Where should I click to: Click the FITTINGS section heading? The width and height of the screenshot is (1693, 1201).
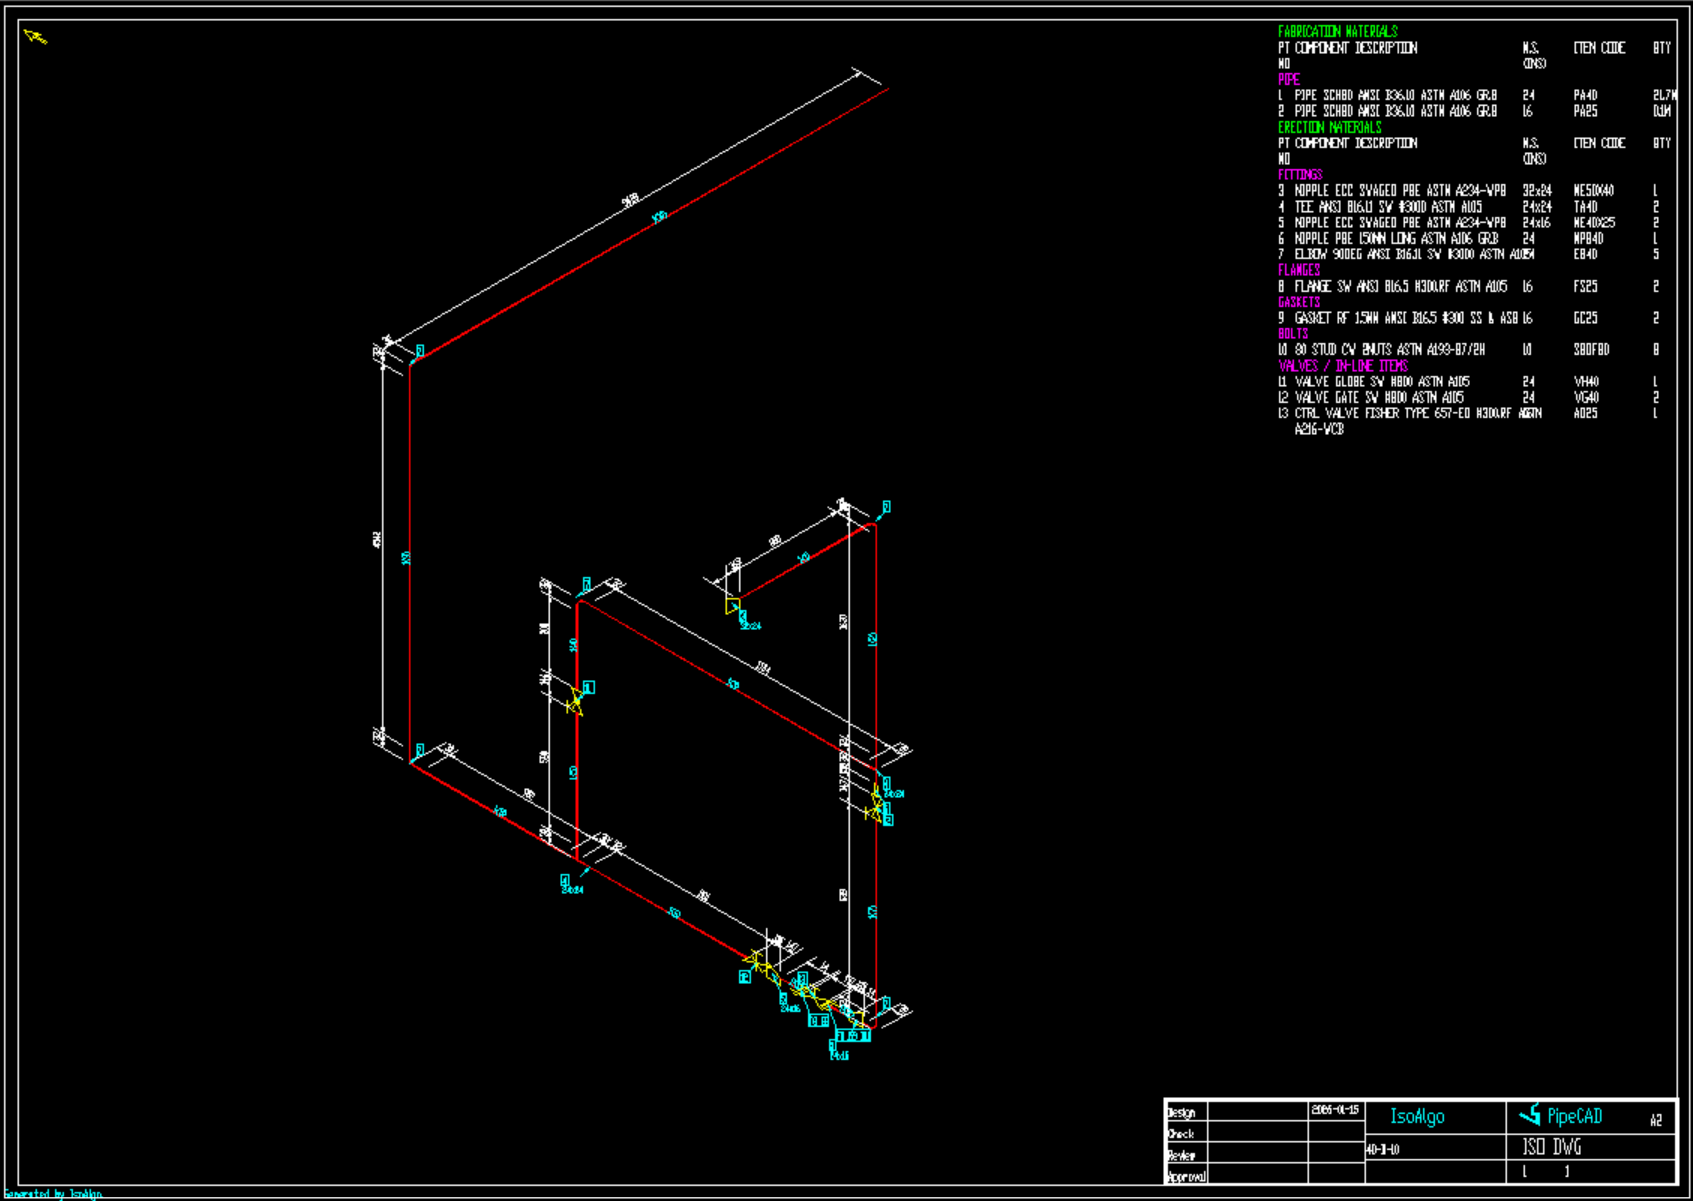(1300, 175)
